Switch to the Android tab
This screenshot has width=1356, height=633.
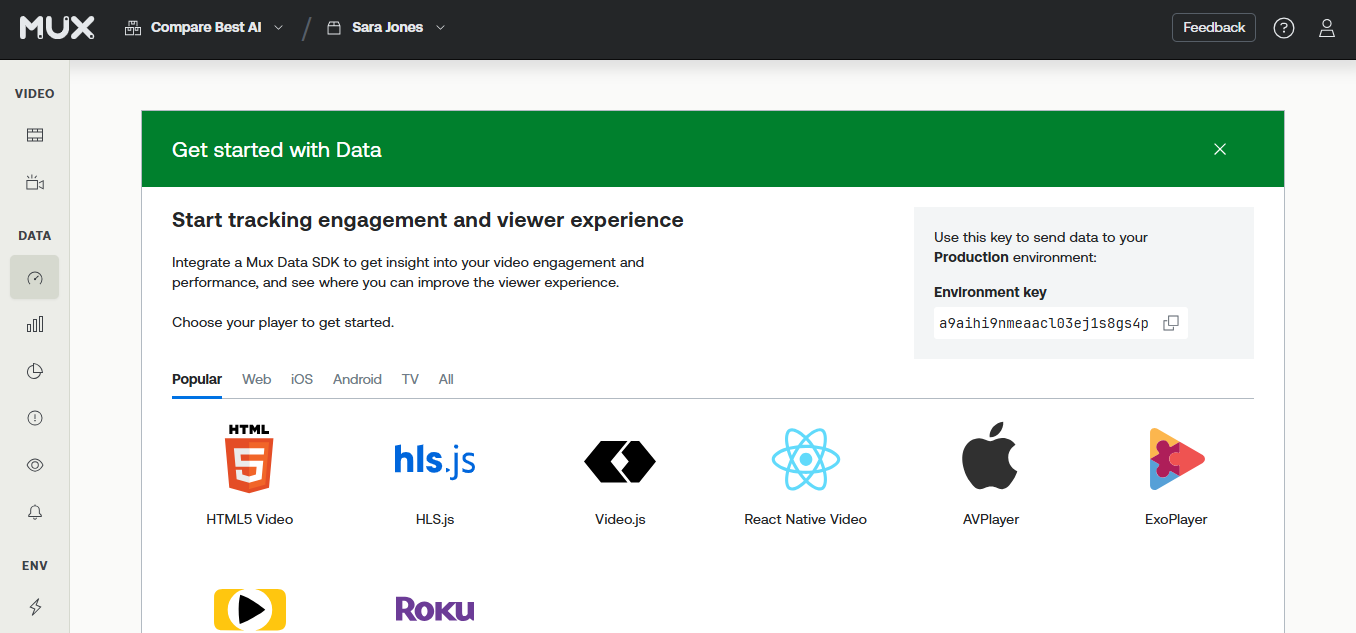pyautogui.click(x=357, y=379)
